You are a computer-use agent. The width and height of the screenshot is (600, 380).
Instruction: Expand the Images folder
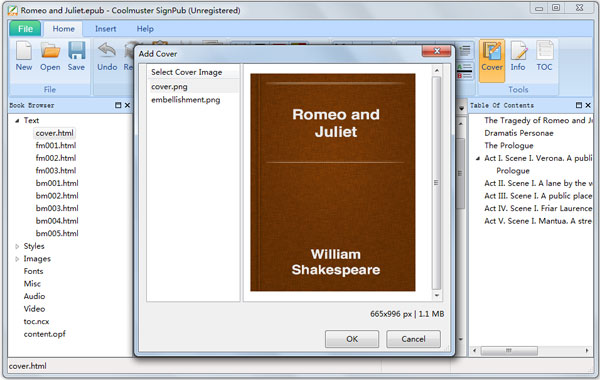17,259
